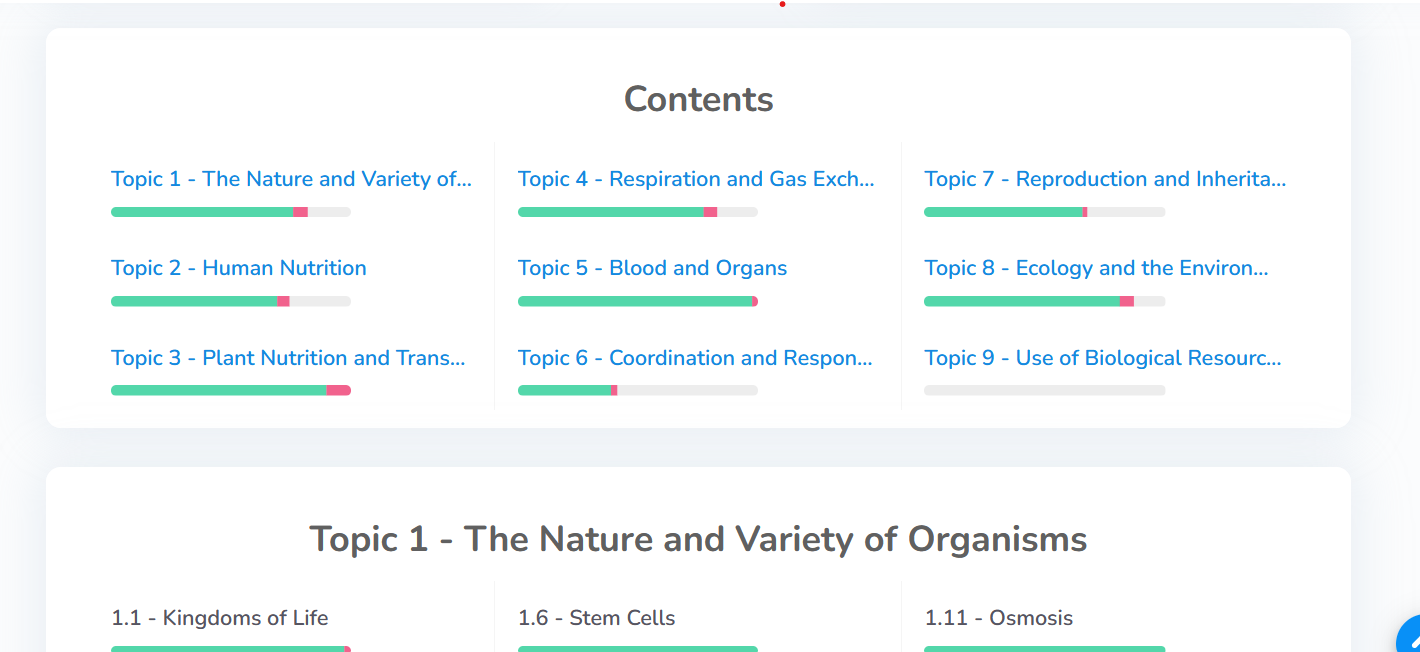Open subtopic 1.1 - Kingdoms of Life

(x=219, y=618)
